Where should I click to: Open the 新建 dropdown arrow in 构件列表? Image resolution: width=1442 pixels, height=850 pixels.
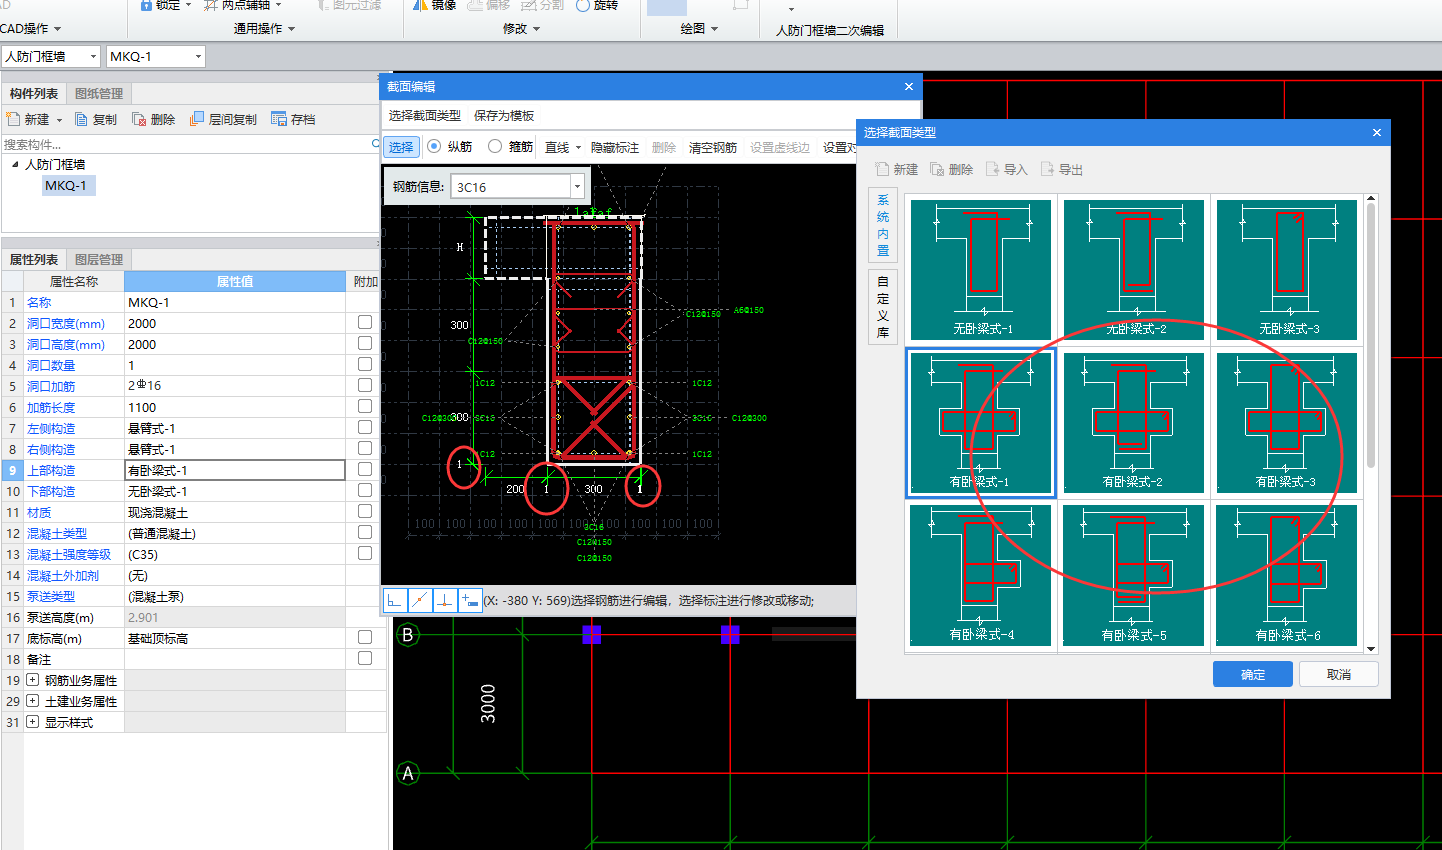[x=59, y=120]
